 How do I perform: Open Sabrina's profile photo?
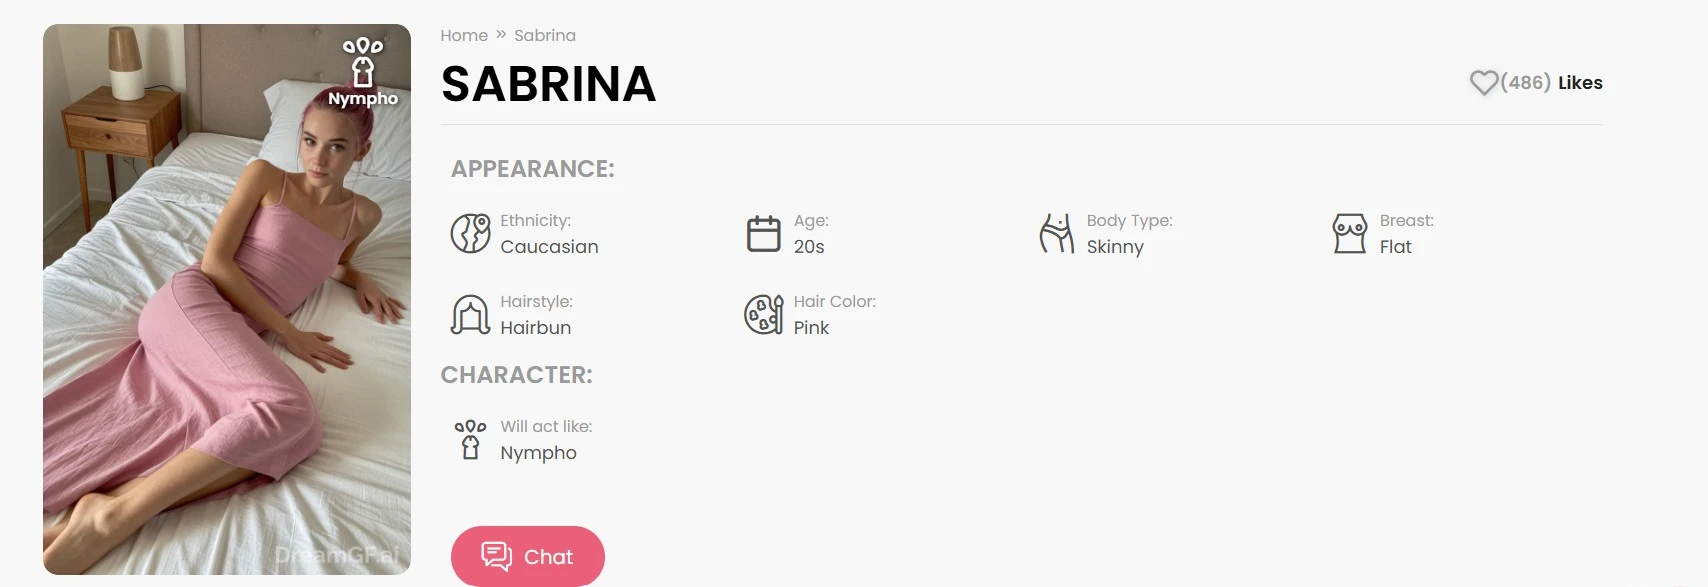[227, 299]
